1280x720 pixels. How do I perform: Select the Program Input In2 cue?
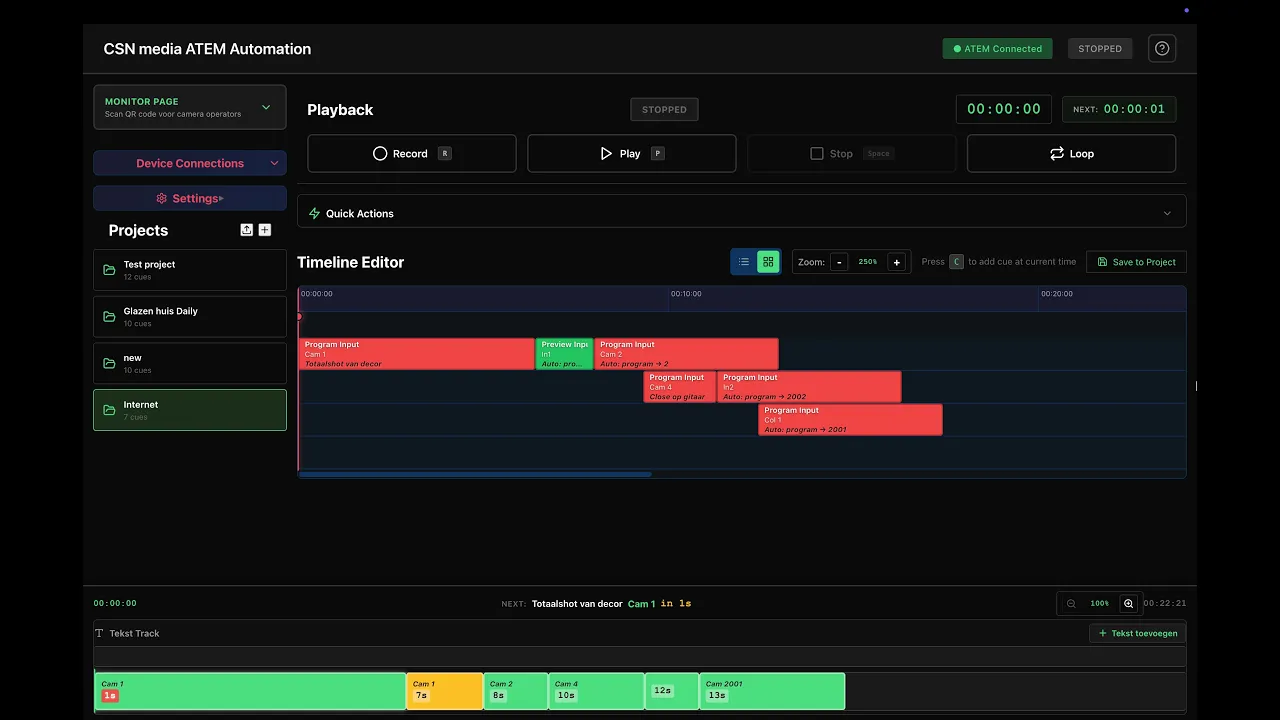[809, 387]
